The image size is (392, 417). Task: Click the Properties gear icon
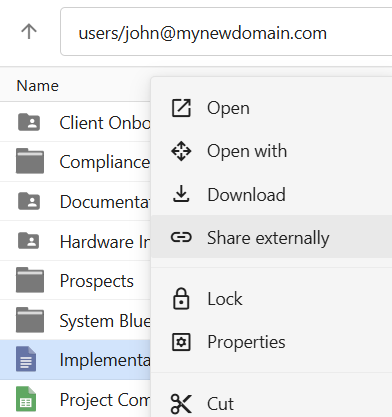point(181,342)
